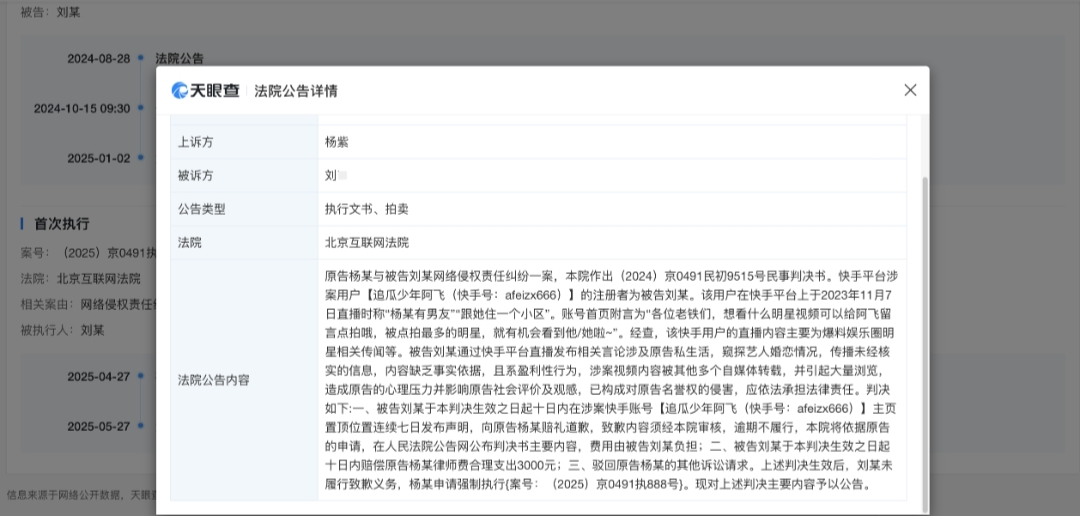The image size is (1080, 516).
Task: Select the 杨紫 appellant value
Action: pyautogui.click(x=337, y=142)
